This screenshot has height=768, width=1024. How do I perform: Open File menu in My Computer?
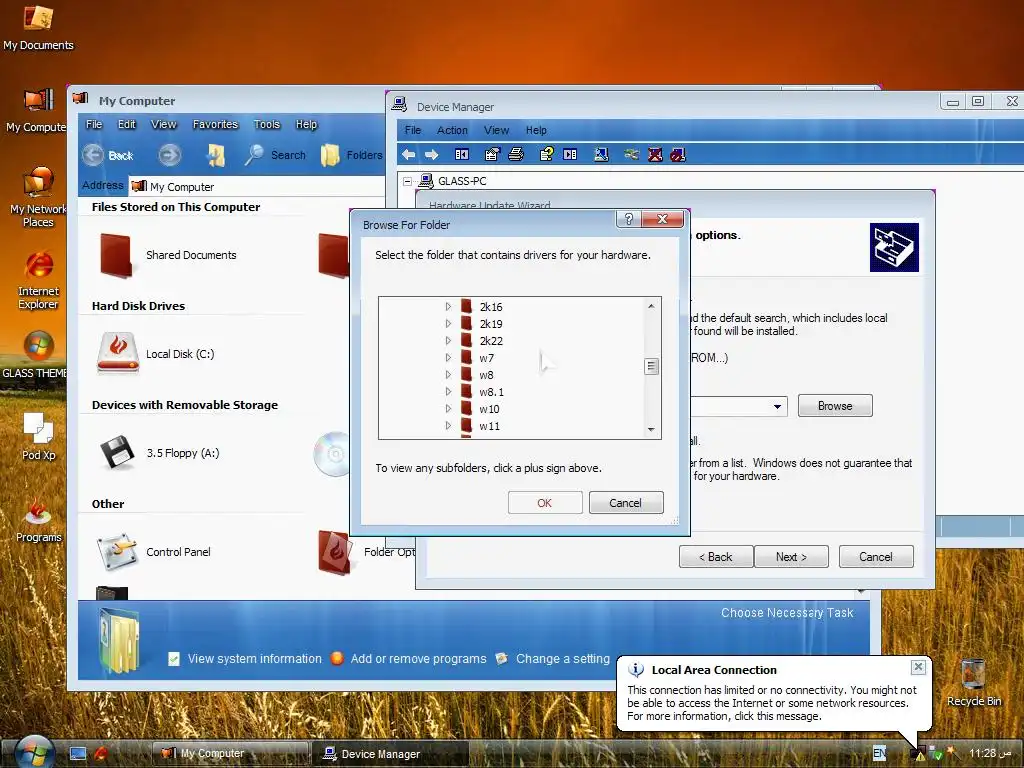coord(94,124)
